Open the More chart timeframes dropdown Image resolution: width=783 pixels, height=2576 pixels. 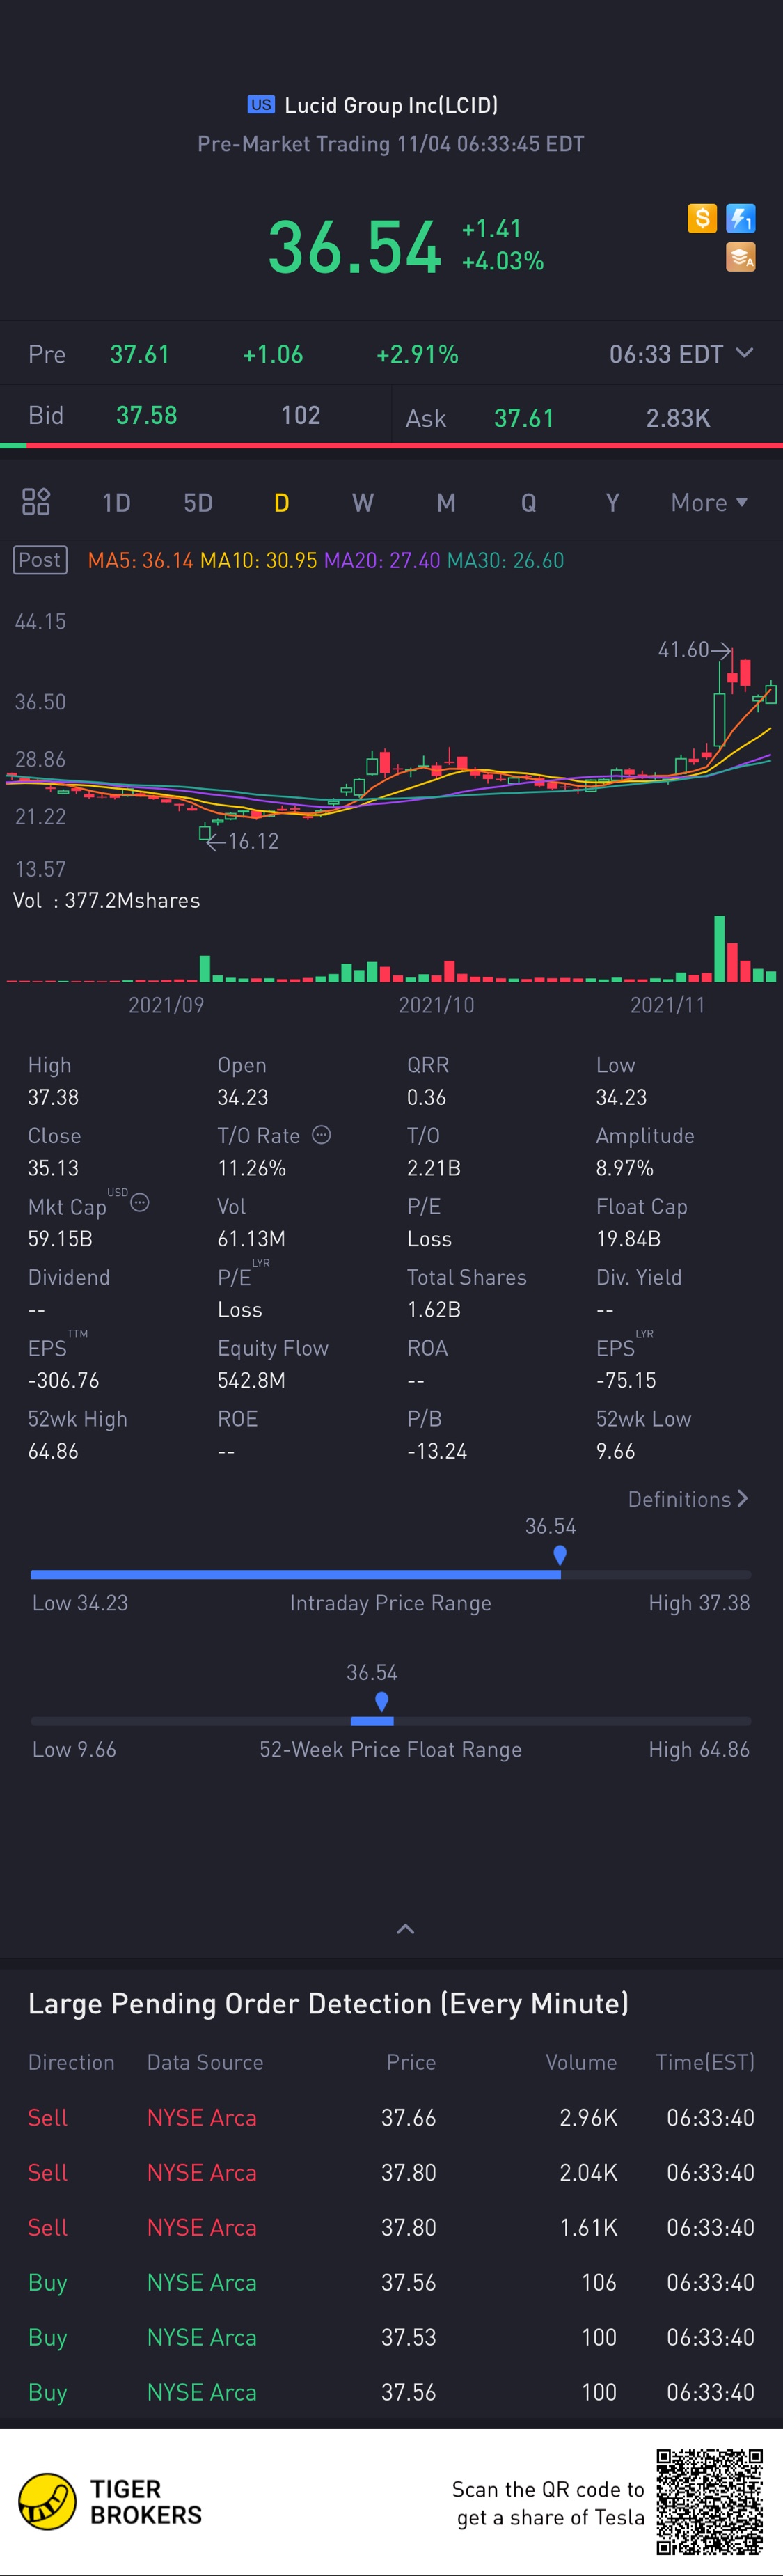tap(709, 502)
